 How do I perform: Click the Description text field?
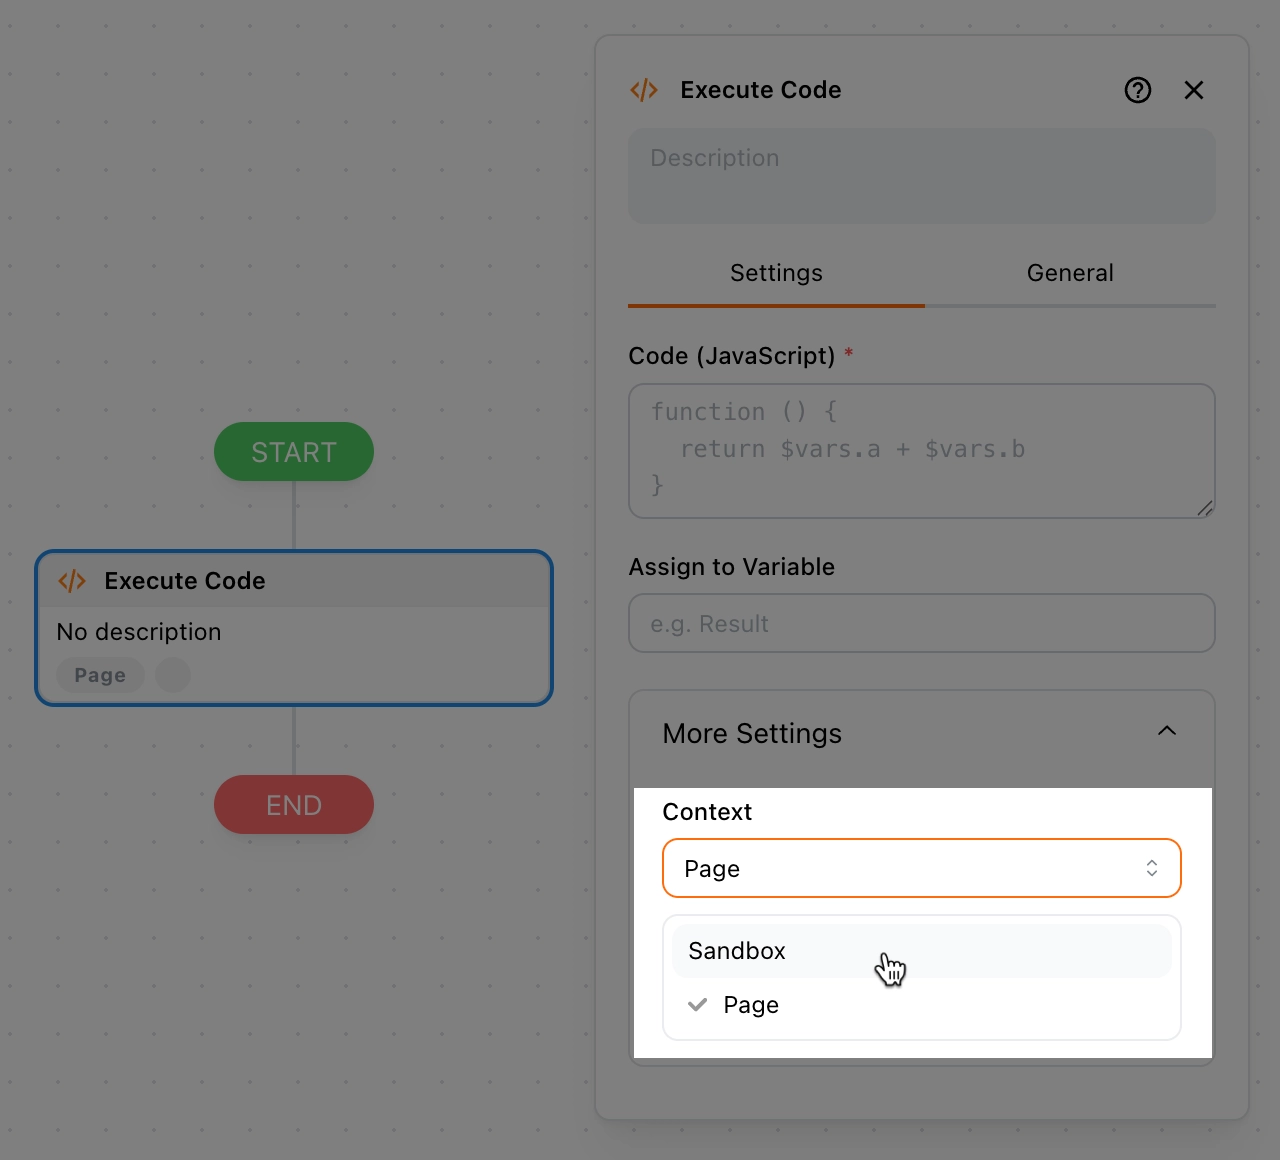tap(921, 175)
